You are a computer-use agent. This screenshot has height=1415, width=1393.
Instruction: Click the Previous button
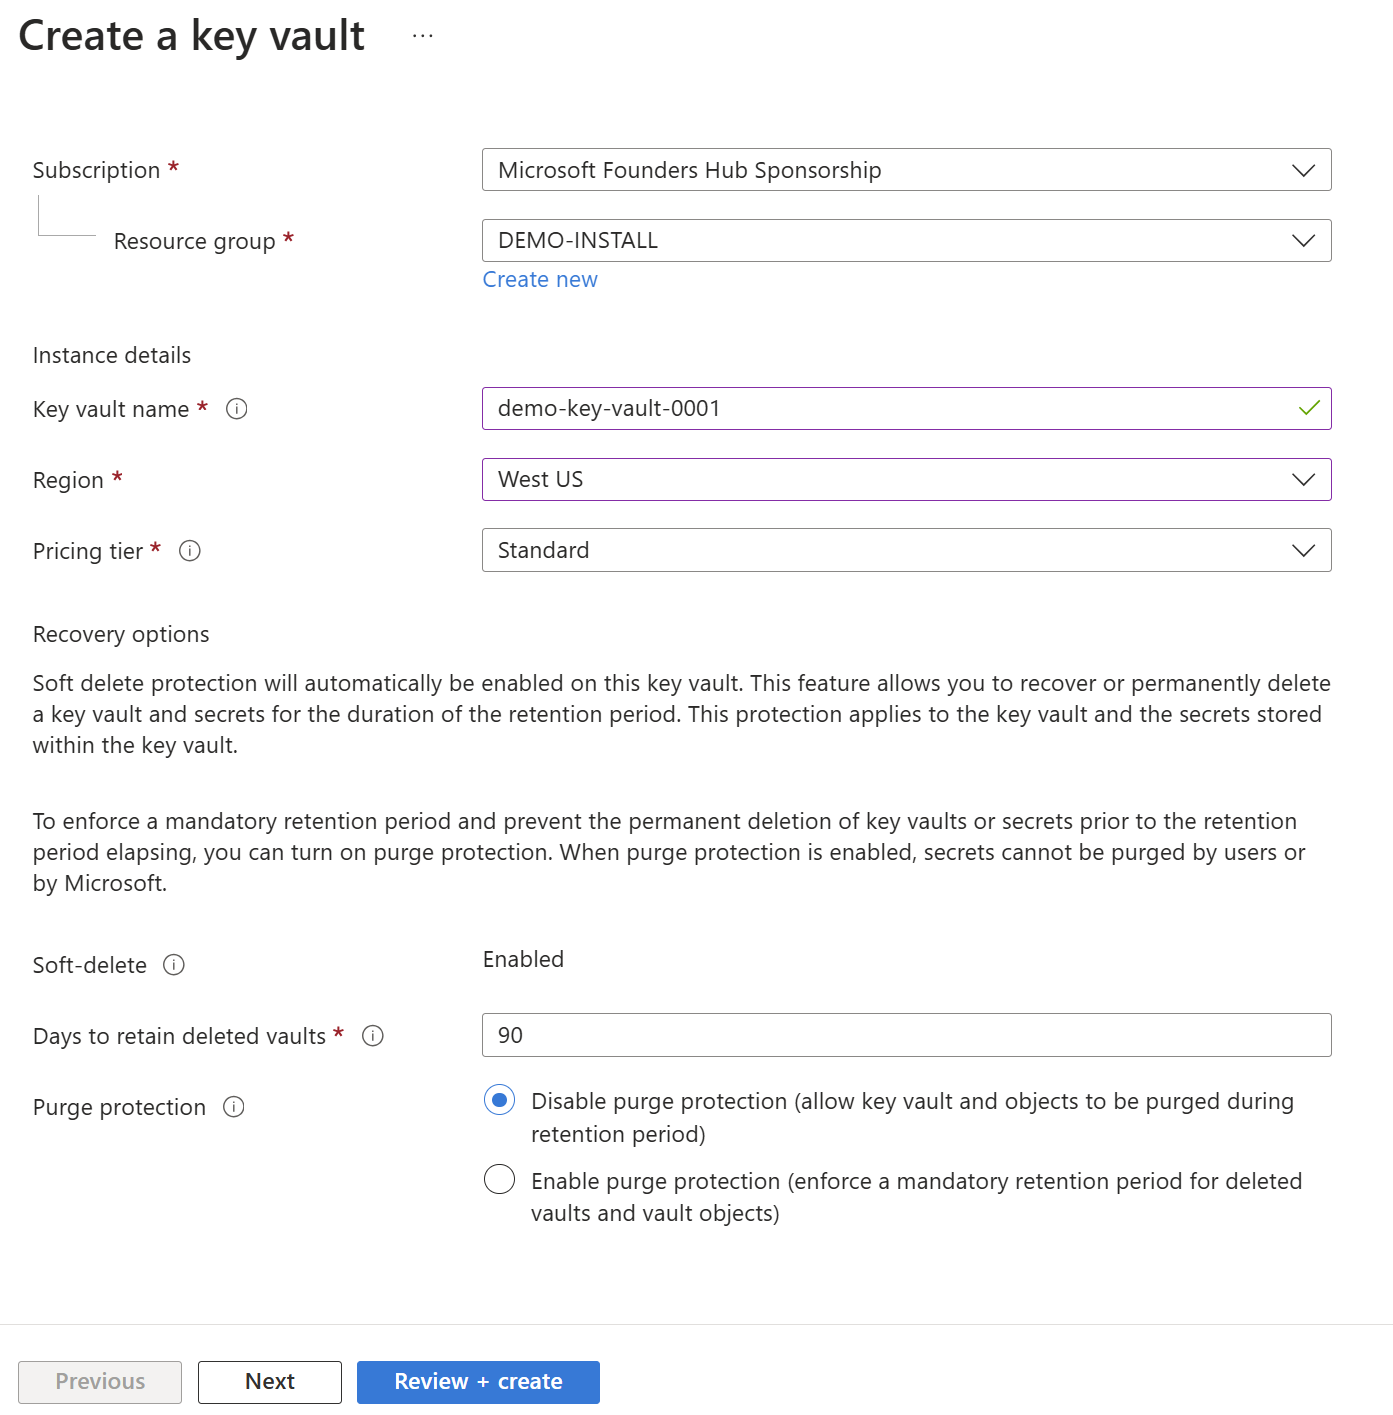[100, 1382]
